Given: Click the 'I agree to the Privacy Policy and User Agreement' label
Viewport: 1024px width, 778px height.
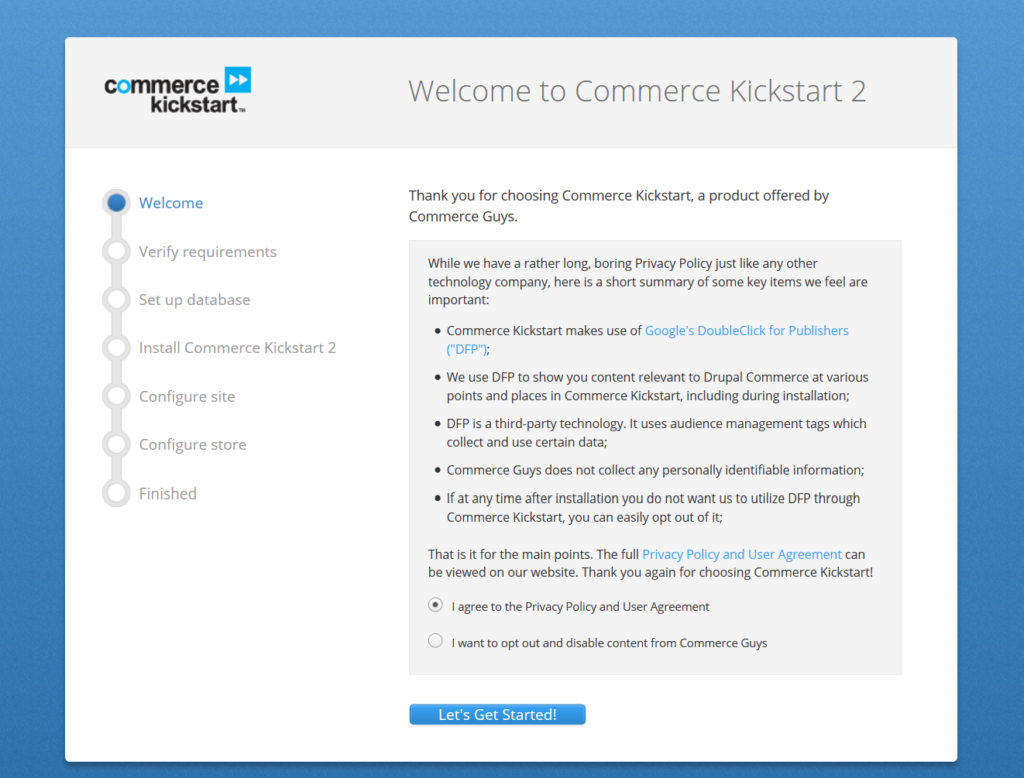Looking at the screenshot, I should [x=581, y=607].
